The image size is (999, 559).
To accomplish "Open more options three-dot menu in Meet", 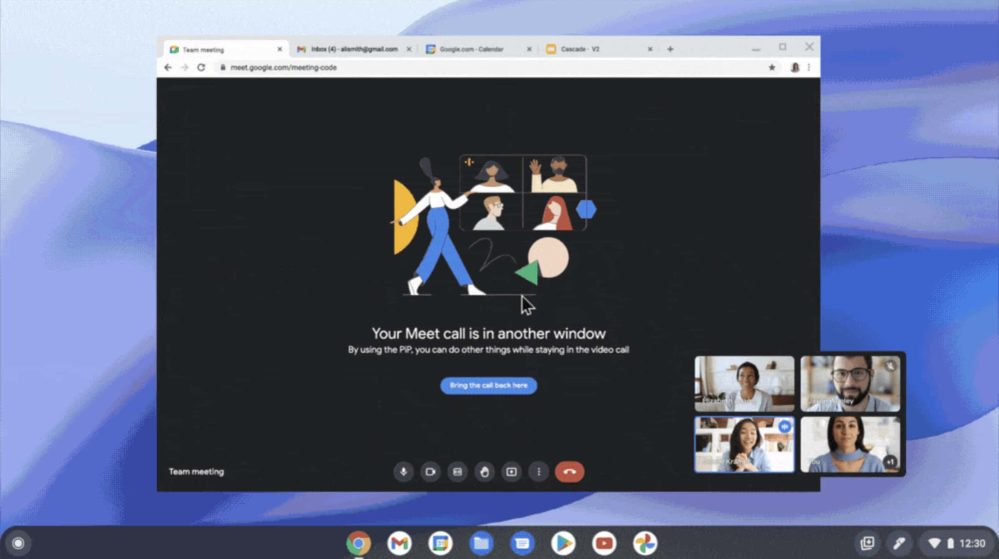I will click(539, 472).
